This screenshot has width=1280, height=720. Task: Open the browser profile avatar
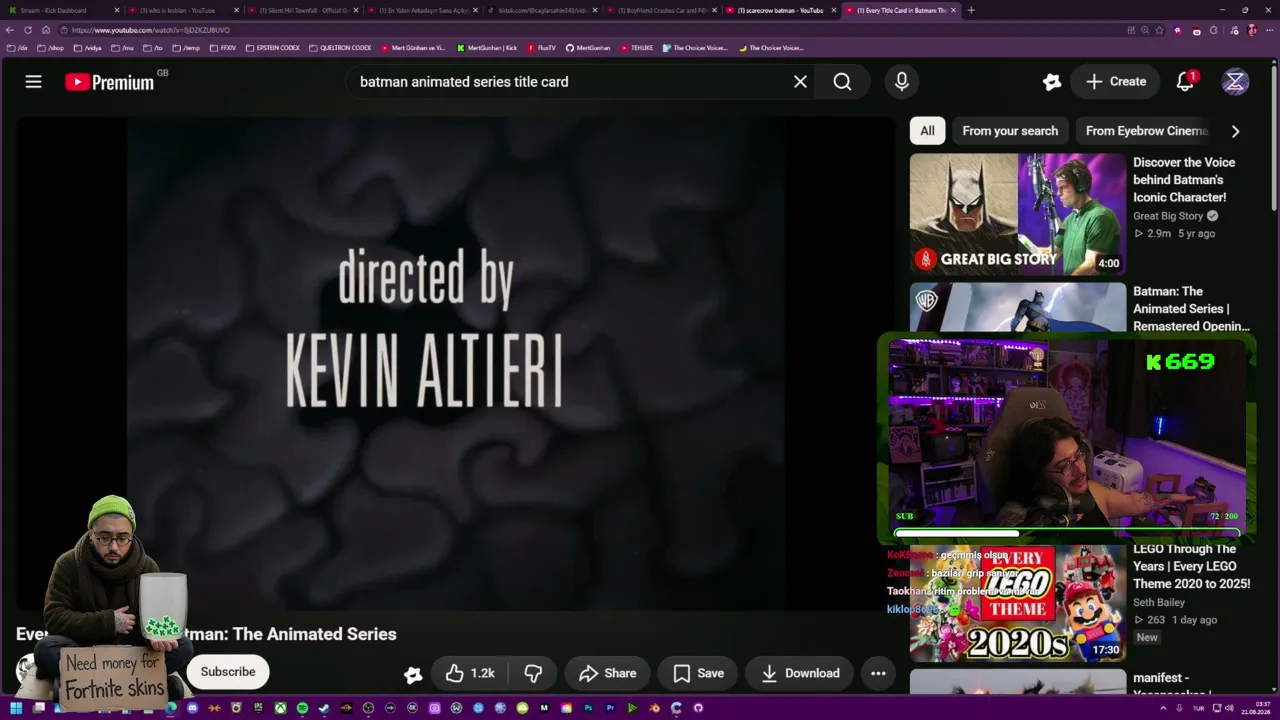(1252, 30)
